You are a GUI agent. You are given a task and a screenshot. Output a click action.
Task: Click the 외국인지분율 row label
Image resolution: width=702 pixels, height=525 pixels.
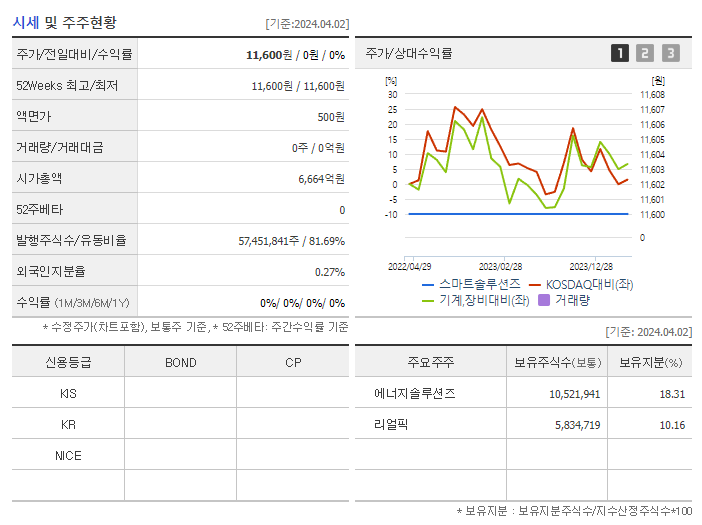pyautogui.click(x=51, y=271)
